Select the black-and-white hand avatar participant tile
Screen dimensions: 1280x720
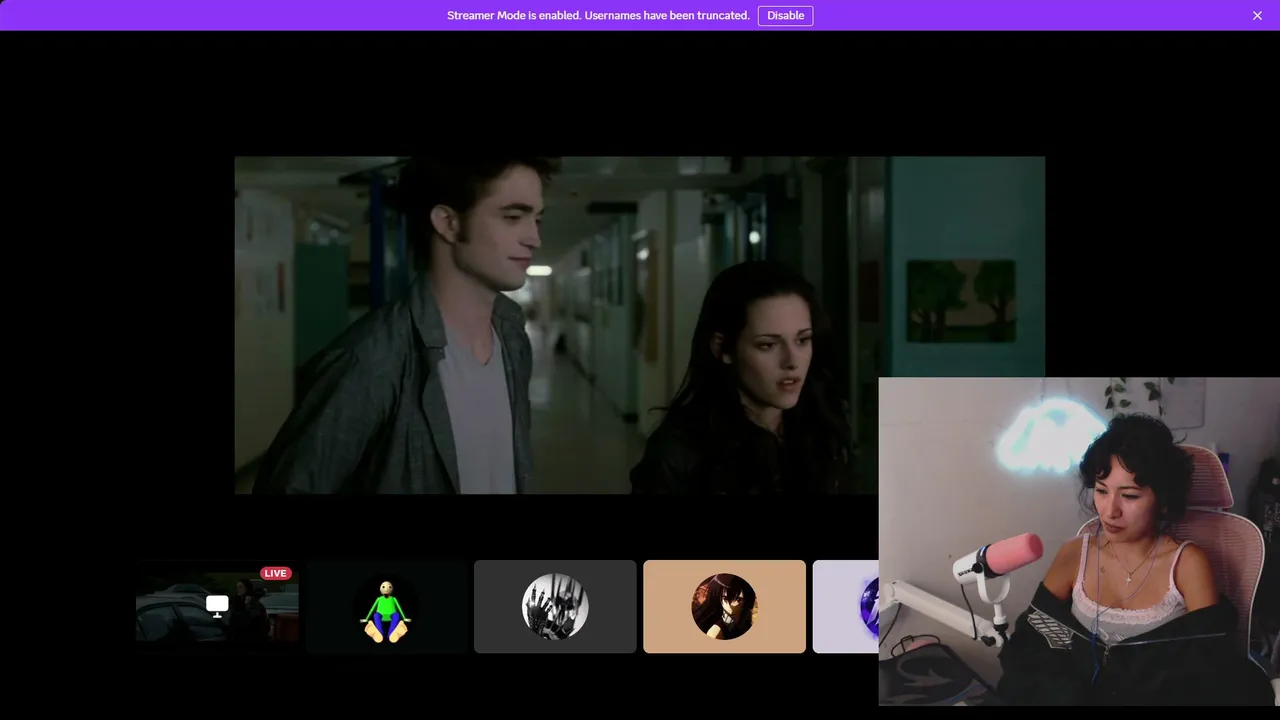pos(555,606)
